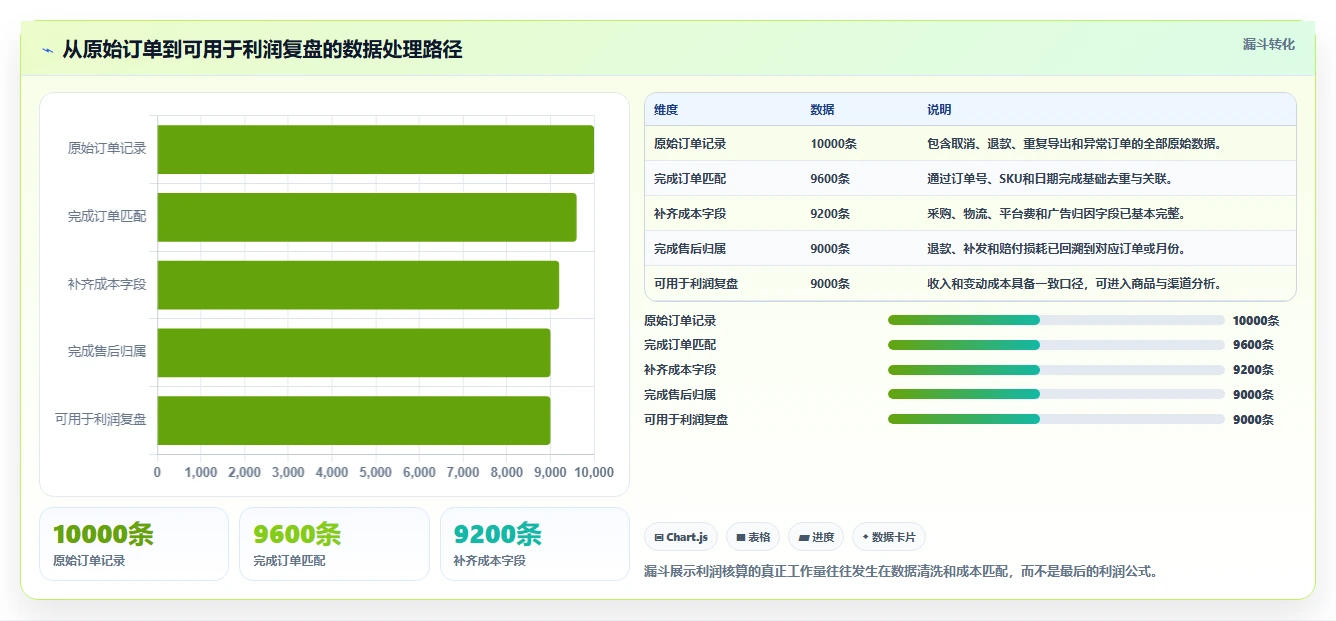
Task: Click the 补齐成本字段 progress bar
Action: tap(1056, 370)
